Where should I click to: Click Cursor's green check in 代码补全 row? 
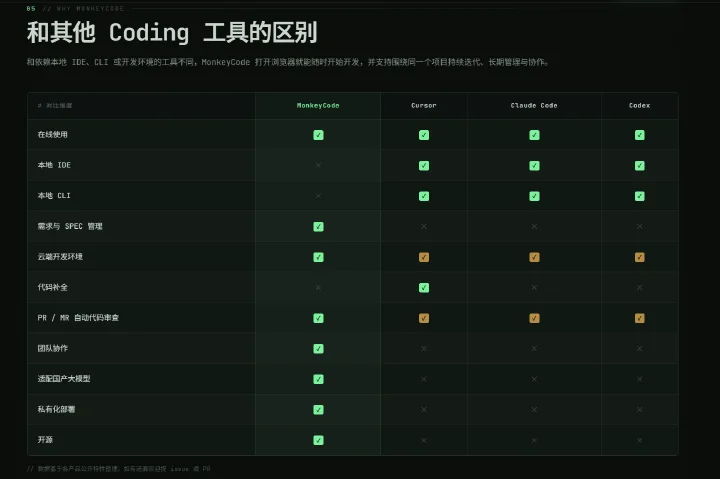424,287
